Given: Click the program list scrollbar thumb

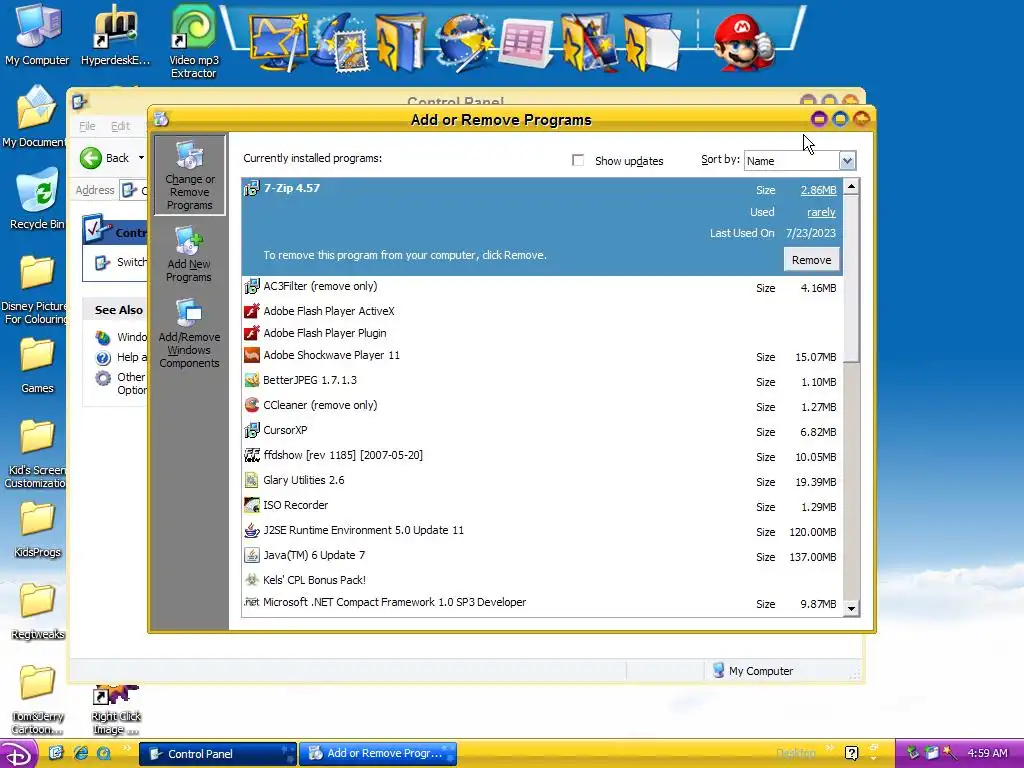Looking at the screenshot, I should point(851,278).
